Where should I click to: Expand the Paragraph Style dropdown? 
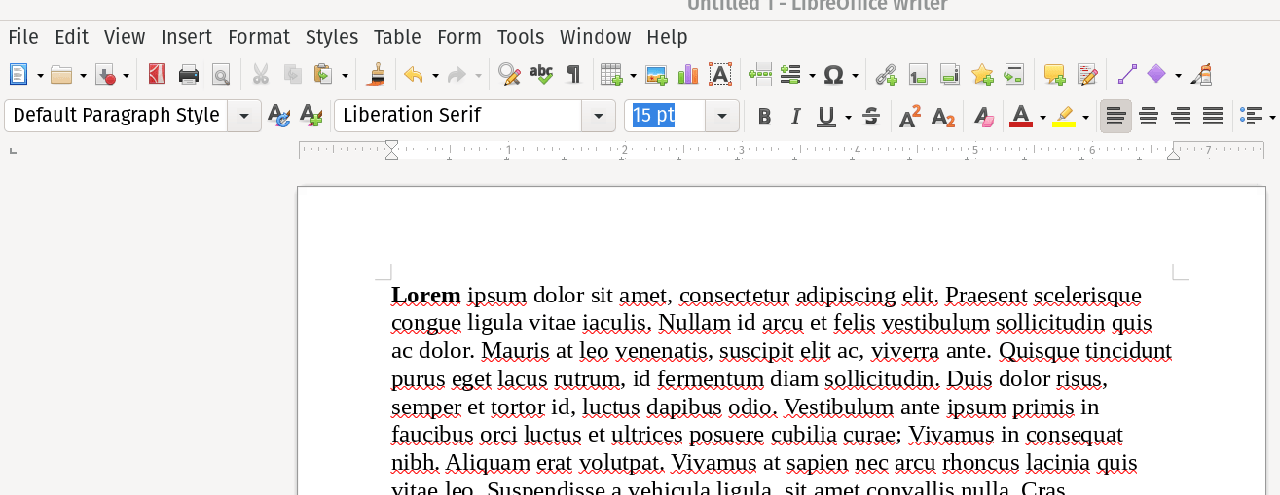click(x=244, y=116)
